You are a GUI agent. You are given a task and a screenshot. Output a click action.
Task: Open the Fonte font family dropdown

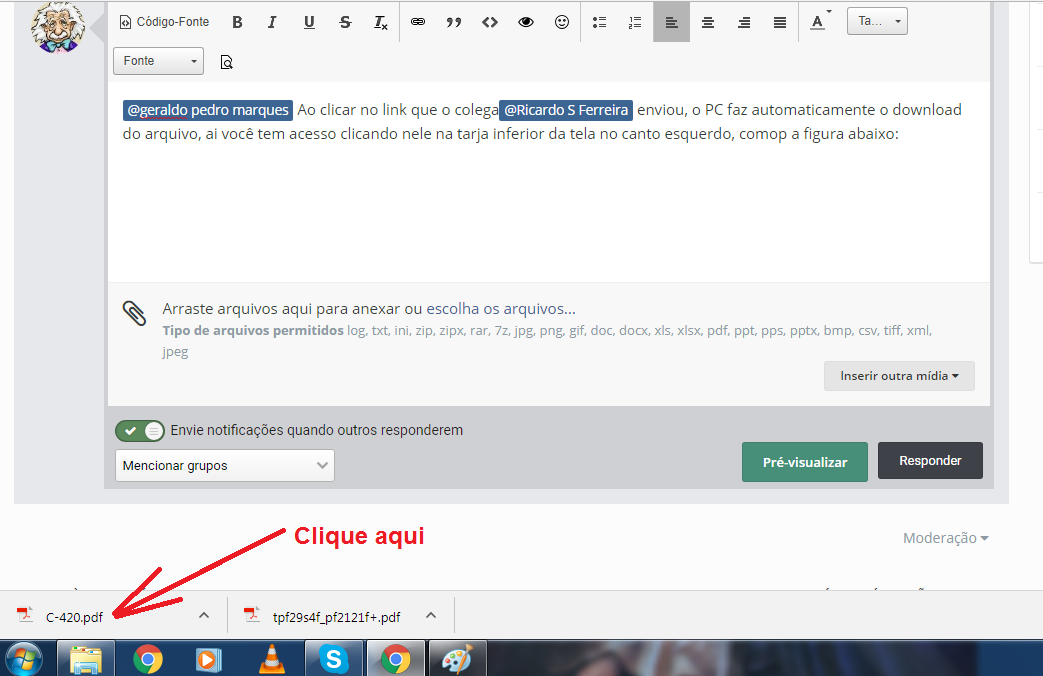point(158,61)
